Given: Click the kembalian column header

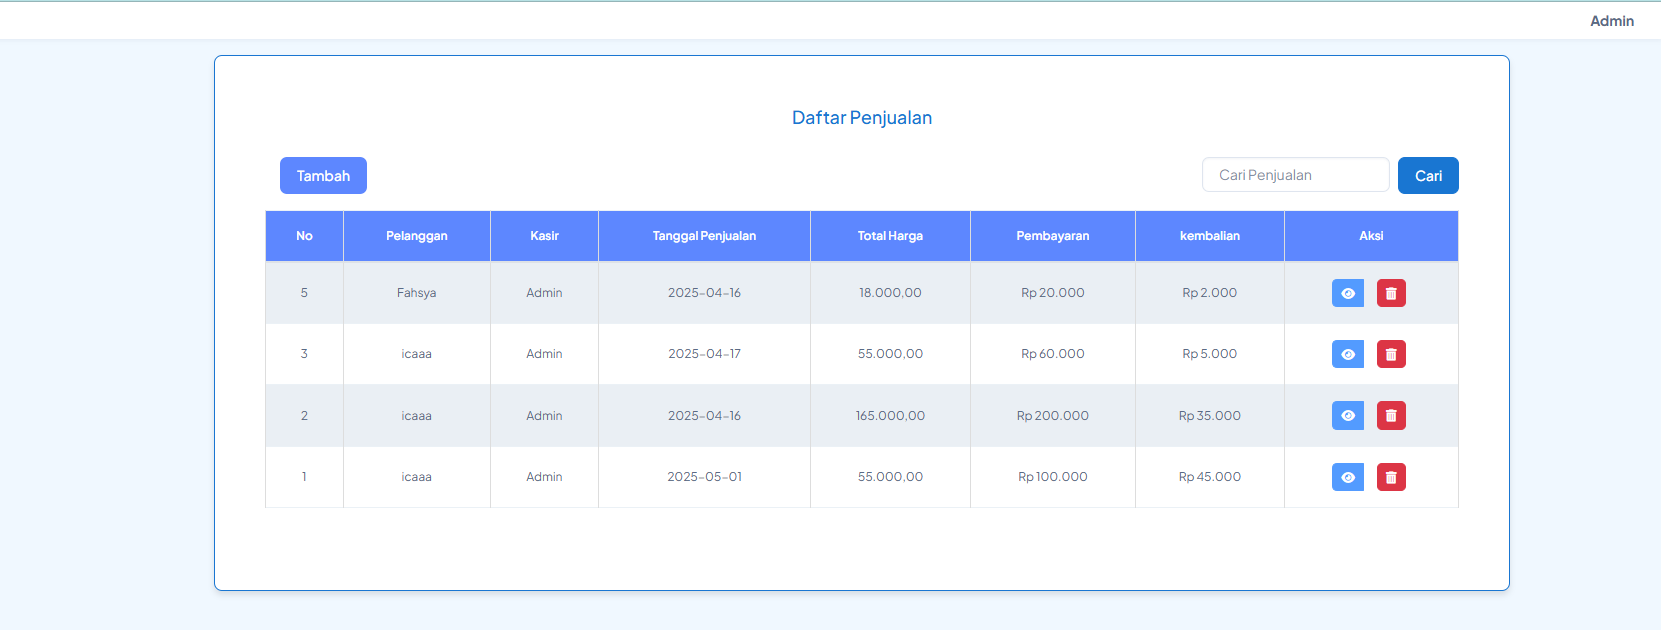Looking at the screenshot, I should tap(1209, 236).
